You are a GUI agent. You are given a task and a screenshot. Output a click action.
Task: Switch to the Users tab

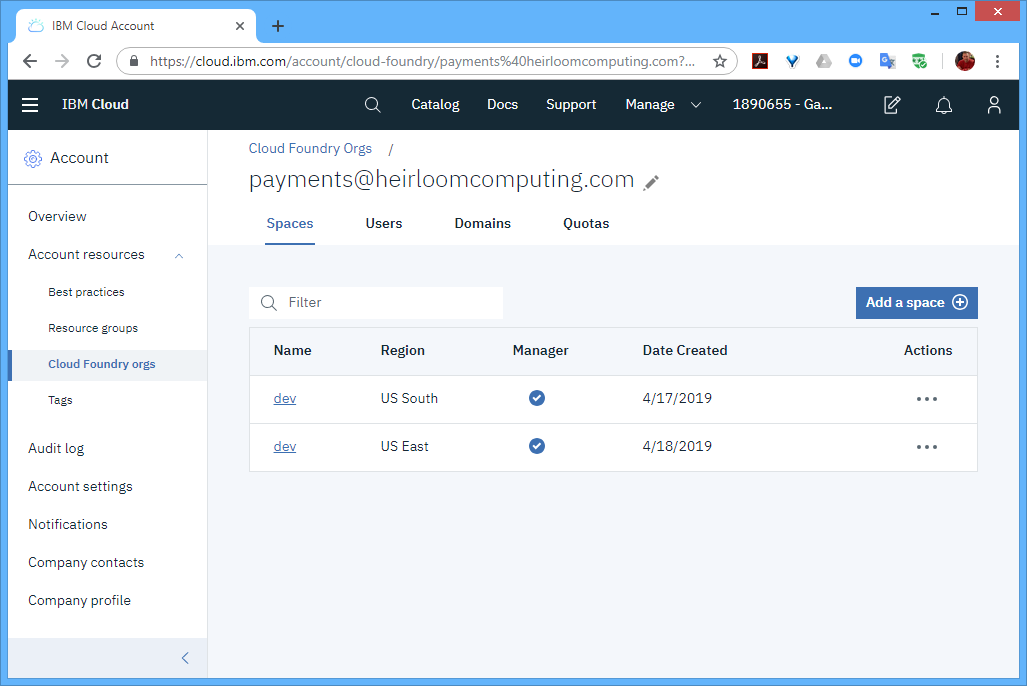384,224
